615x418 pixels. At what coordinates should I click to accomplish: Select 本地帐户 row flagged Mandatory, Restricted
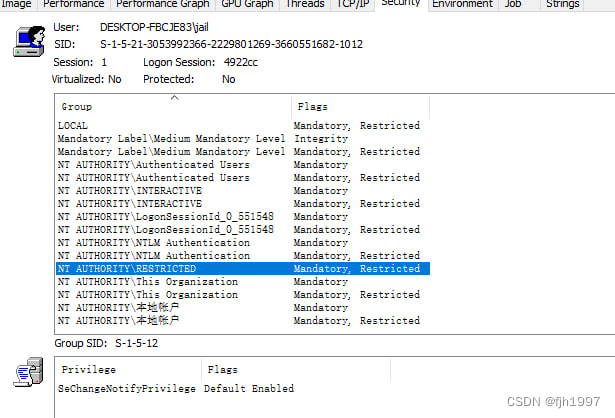click(243, 320)
